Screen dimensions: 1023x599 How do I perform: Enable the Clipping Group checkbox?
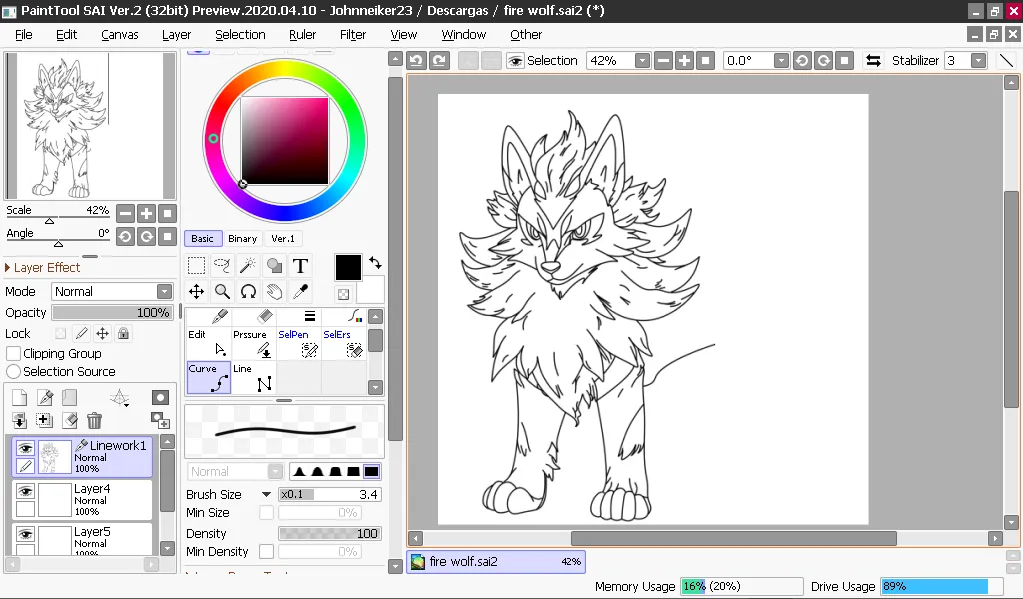pyautogui.click(x=13, y=354)
